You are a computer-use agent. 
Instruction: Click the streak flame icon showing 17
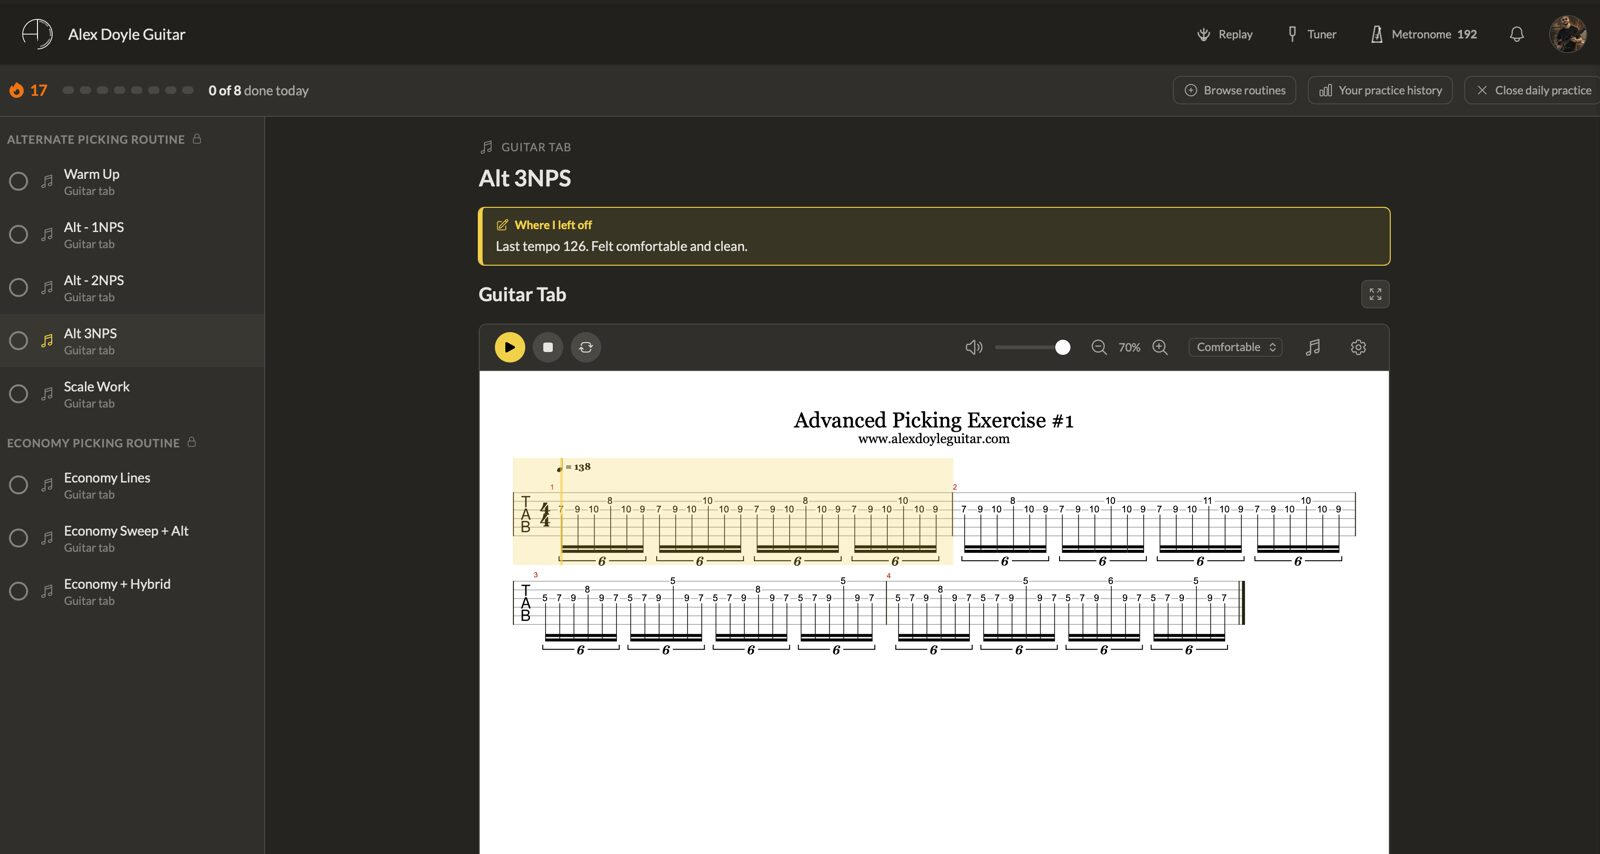pyautogui.click(x=16, y=90)
